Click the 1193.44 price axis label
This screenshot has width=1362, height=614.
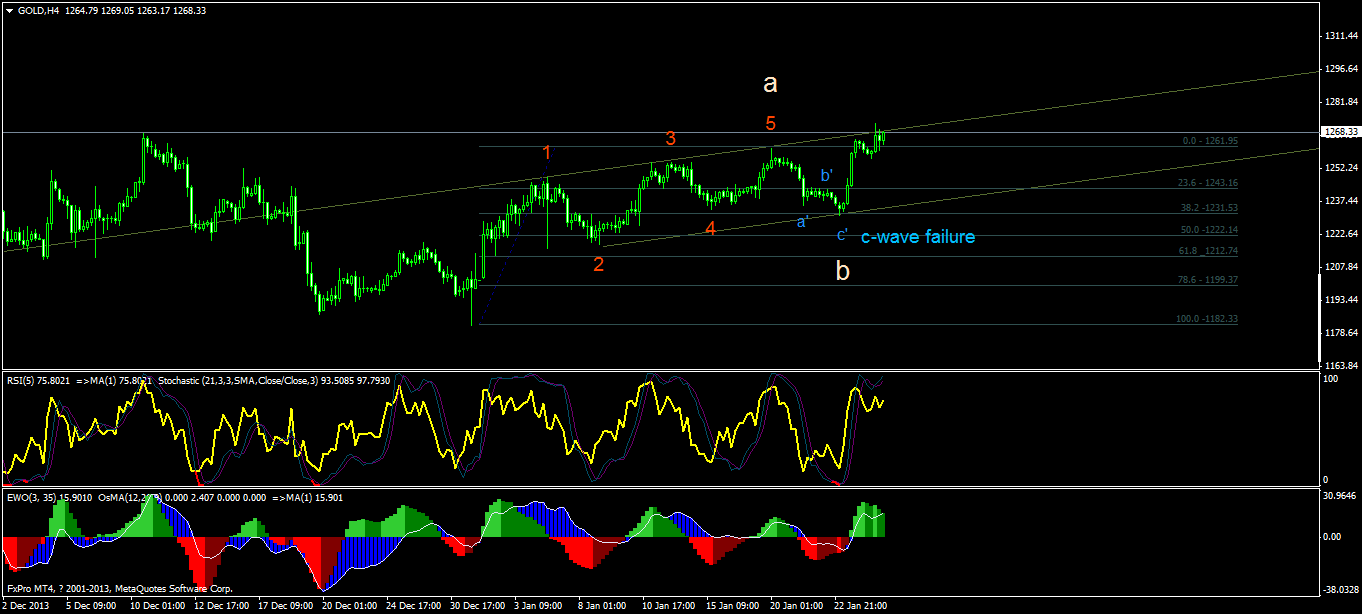click(x=1340, y=300)
